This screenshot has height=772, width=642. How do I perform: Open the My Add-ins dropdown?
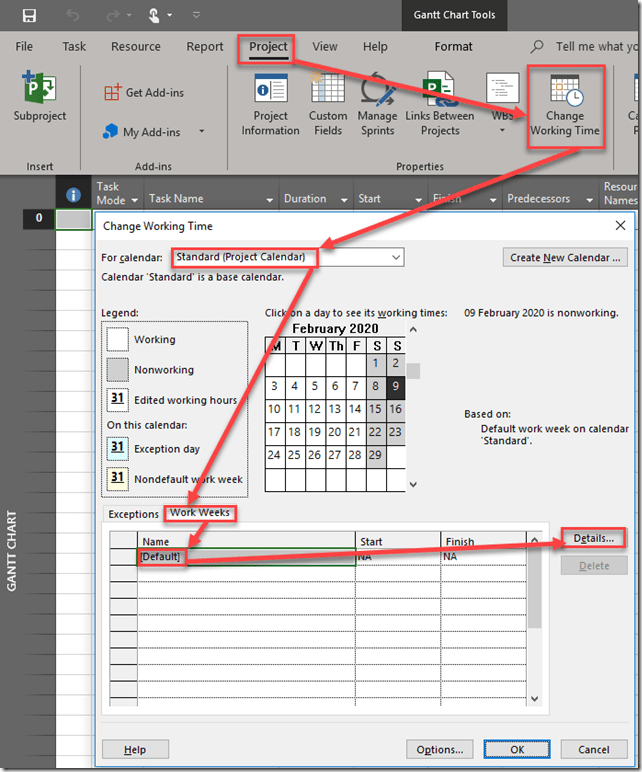[201, 132]
